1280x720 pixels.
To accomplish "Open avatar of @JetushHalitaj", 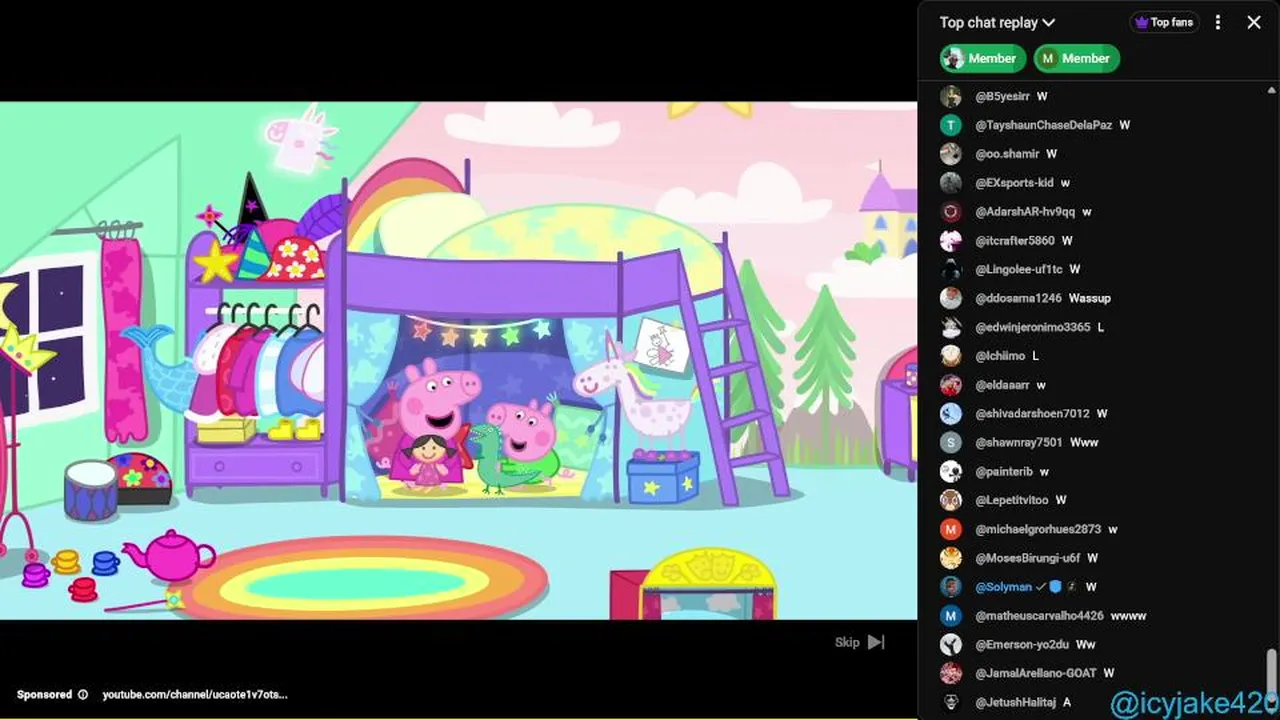I will (x=951, y=702).
